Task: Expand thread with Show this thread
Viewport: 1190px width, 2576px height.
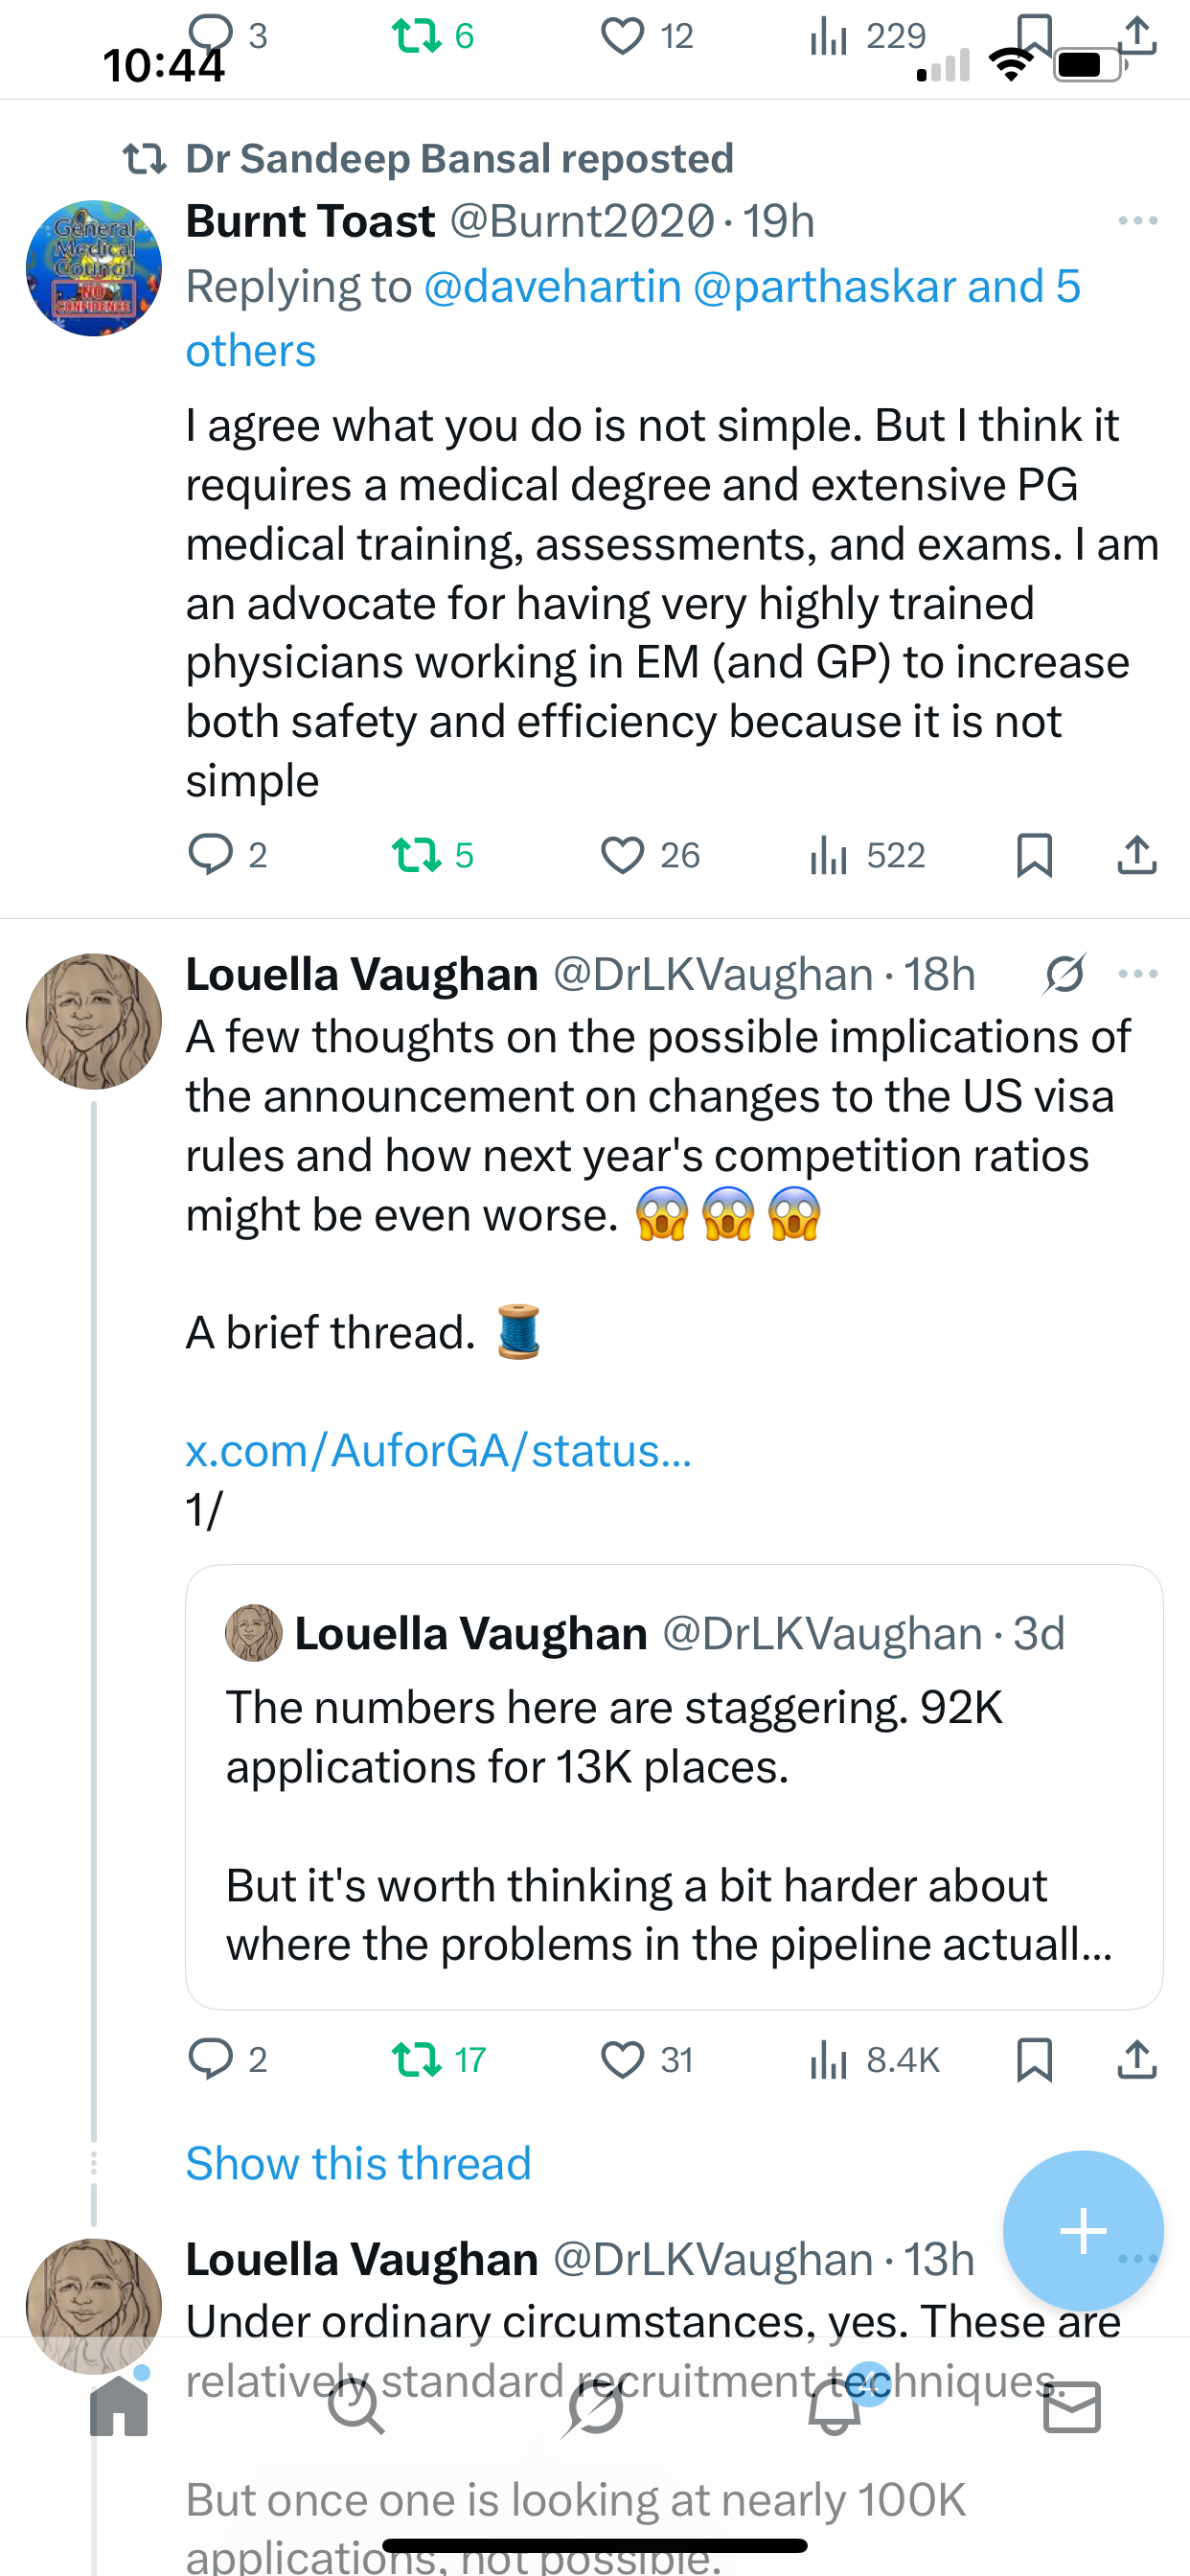Action: 358,2163
